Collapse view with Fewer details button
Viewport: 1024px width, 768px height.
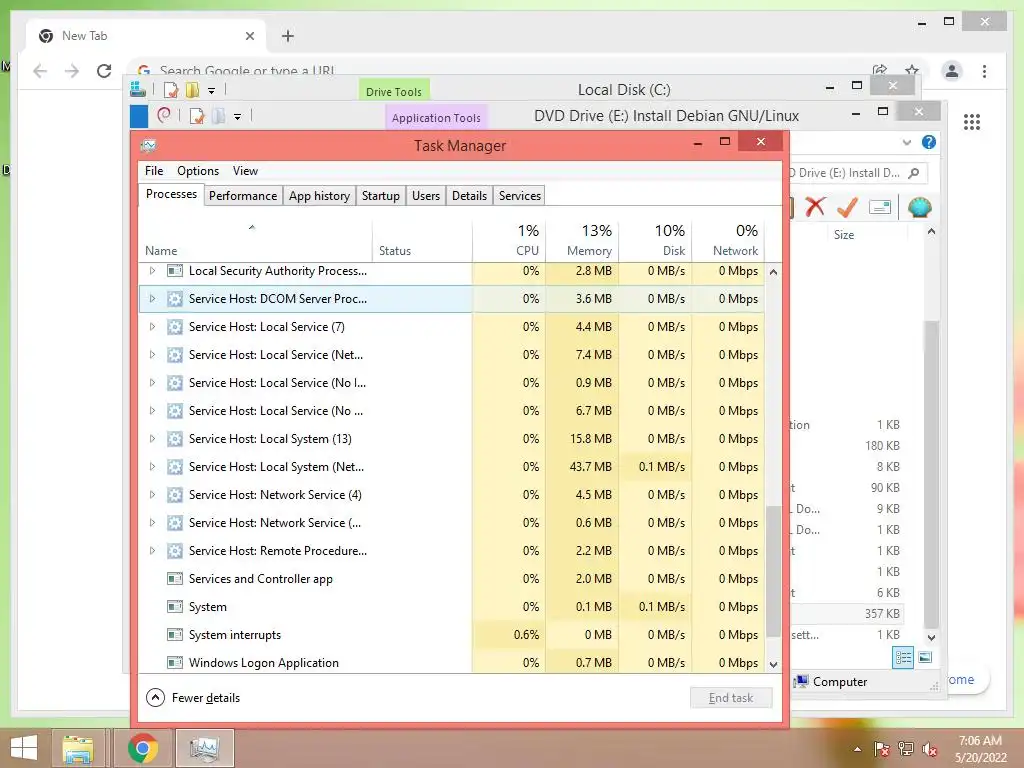(x=193, y=697)
